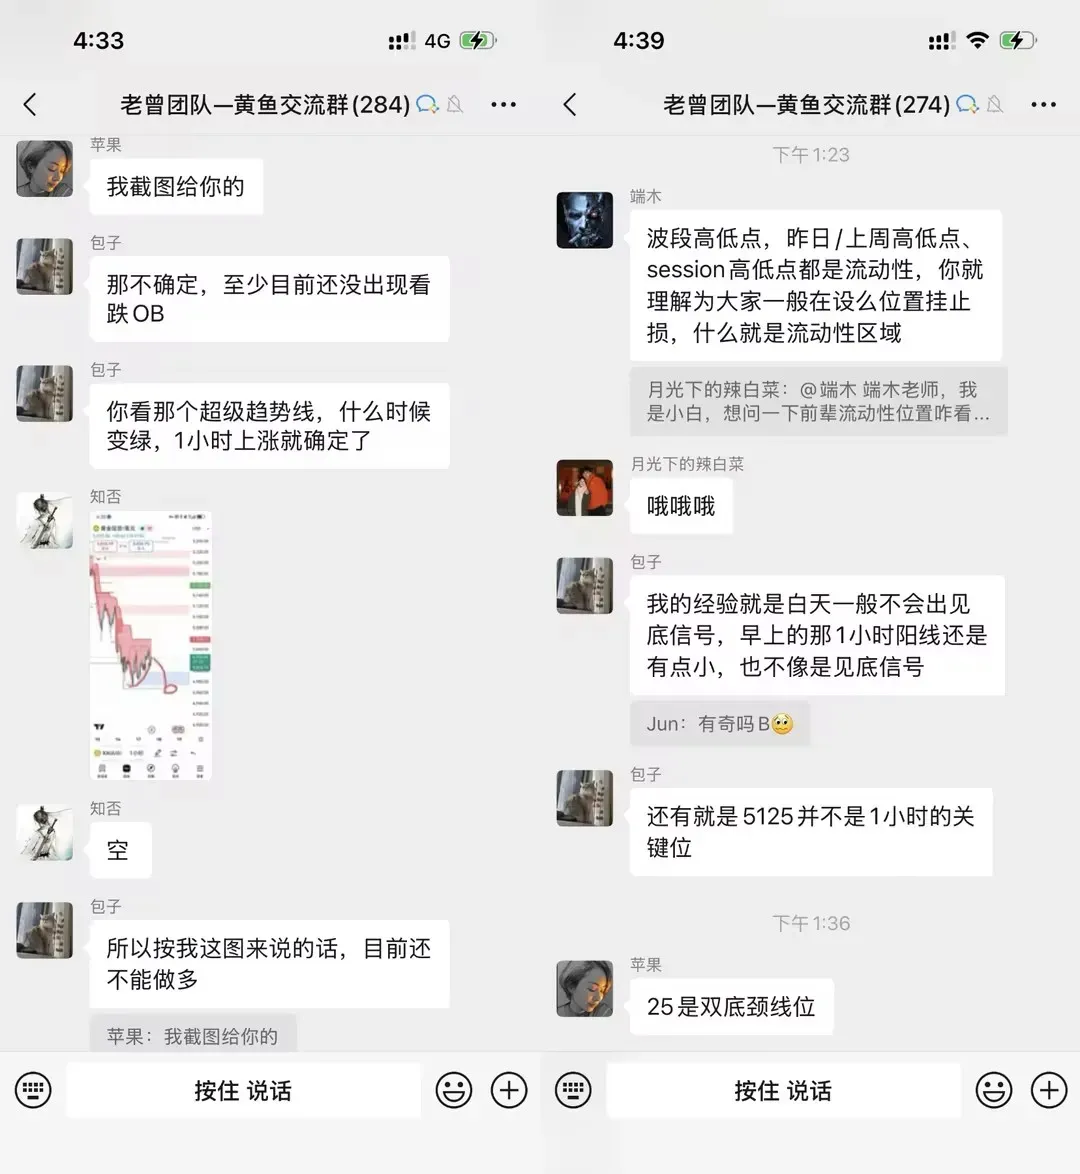Open 知否's chart screenshot image
Screen dimensions: 1080x1174
[x=151, y=645]
